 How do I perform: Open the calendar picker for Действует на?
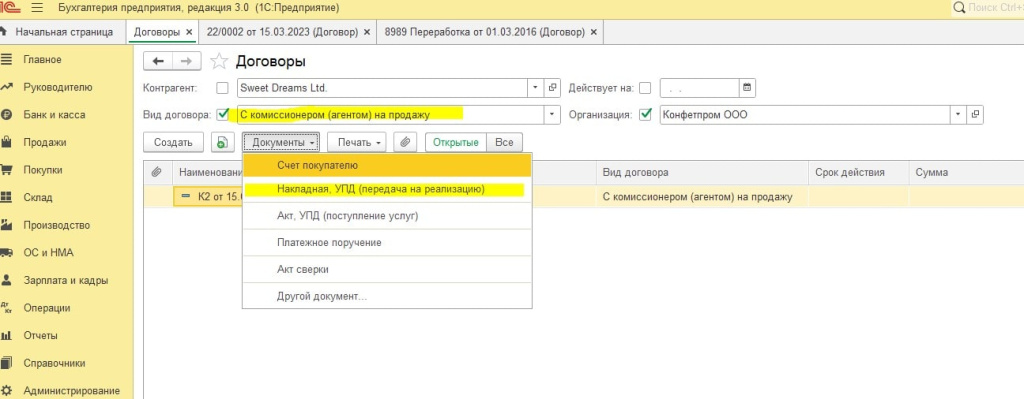click(747, 88)
